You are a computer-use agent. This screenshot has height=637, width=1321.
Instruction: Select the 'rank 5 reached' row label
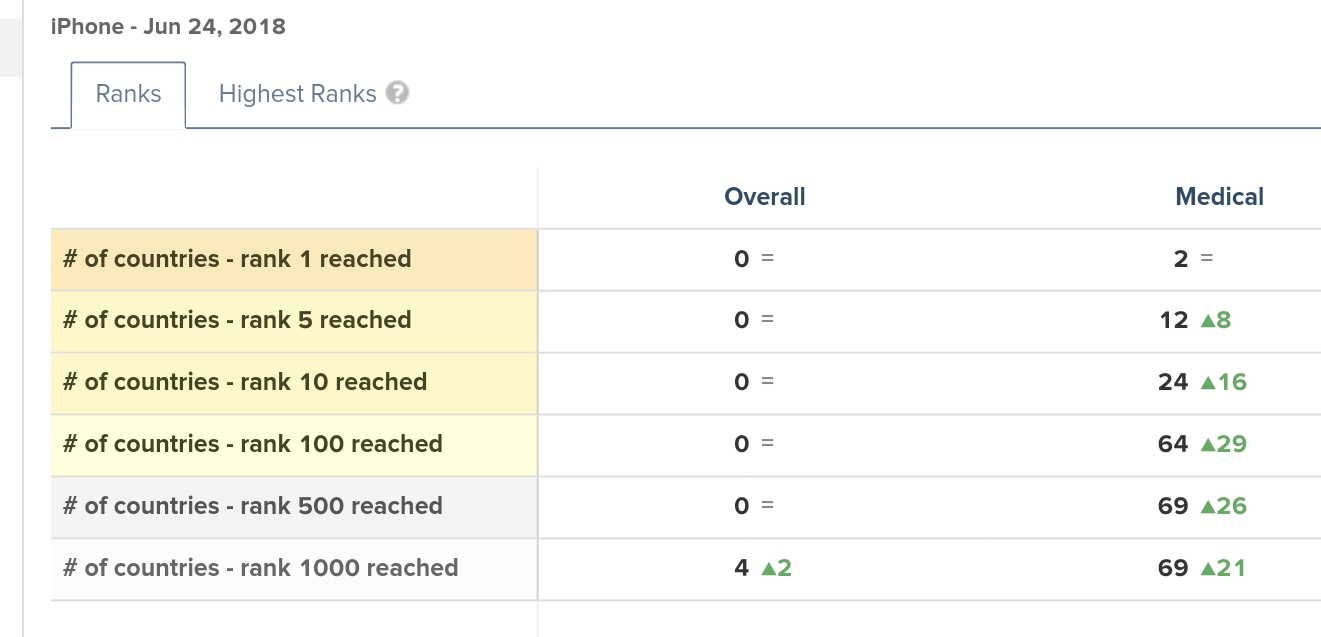pos(237,321)
